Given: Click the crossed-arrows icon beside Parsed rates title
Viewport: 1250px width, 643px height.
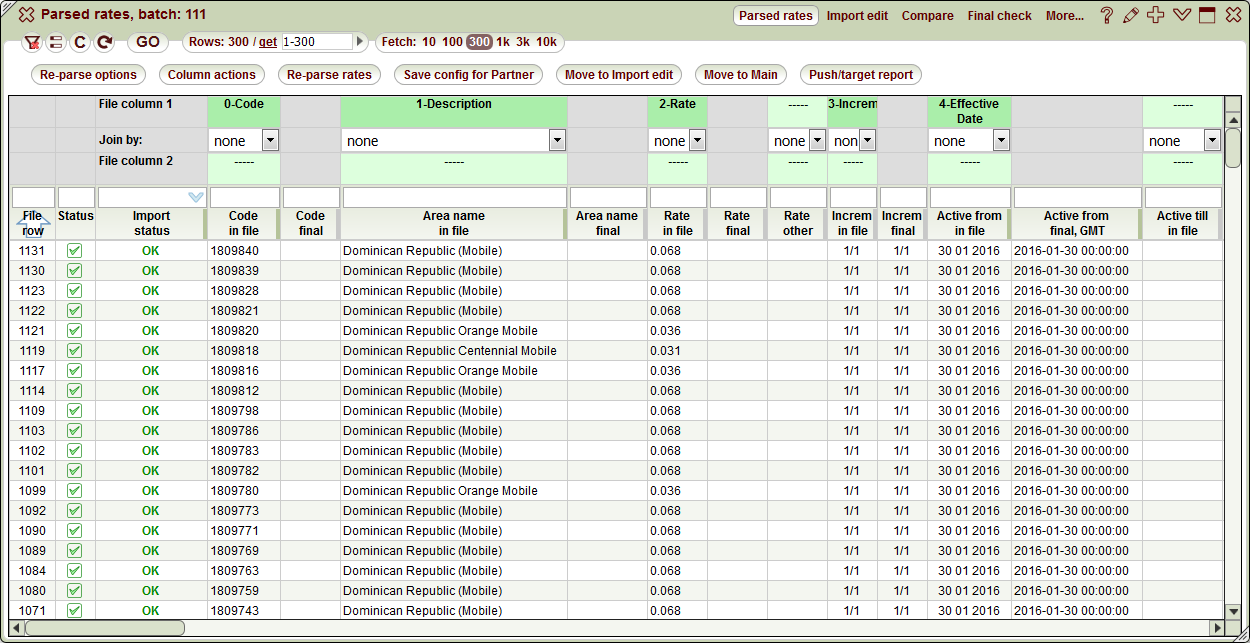Looking at the screenshot, I should tap(25, 15).
